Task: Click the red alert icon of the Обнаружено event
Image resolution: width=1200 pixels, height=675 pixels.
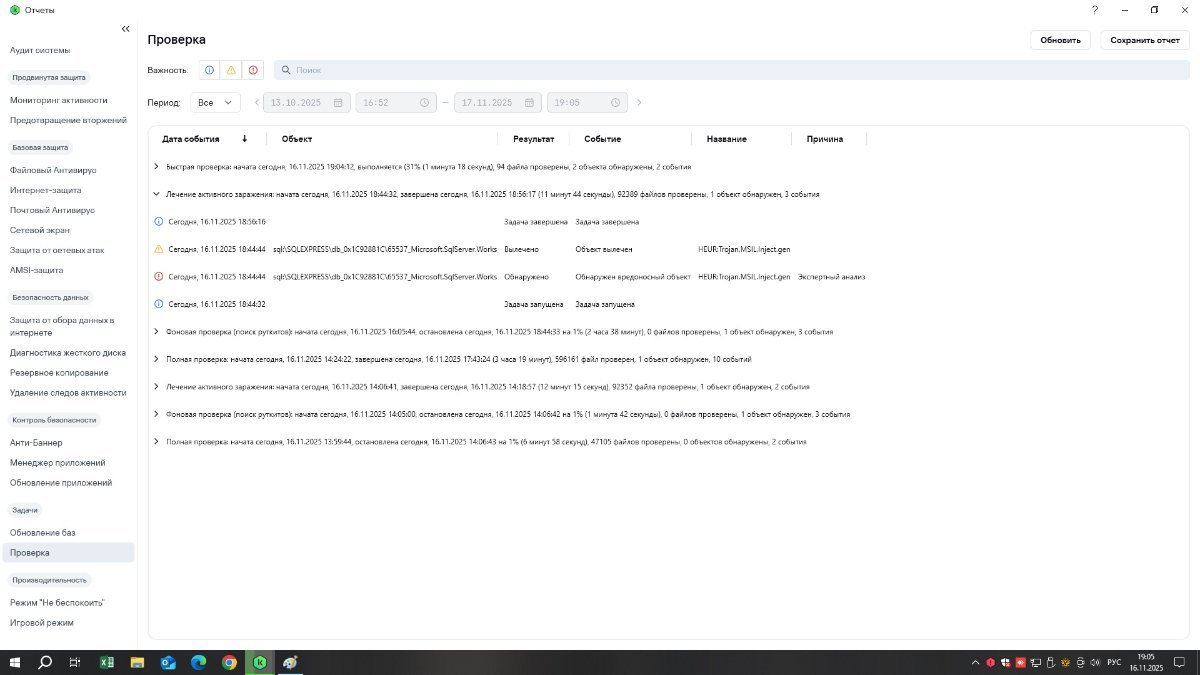Action: tap(158, 276)
